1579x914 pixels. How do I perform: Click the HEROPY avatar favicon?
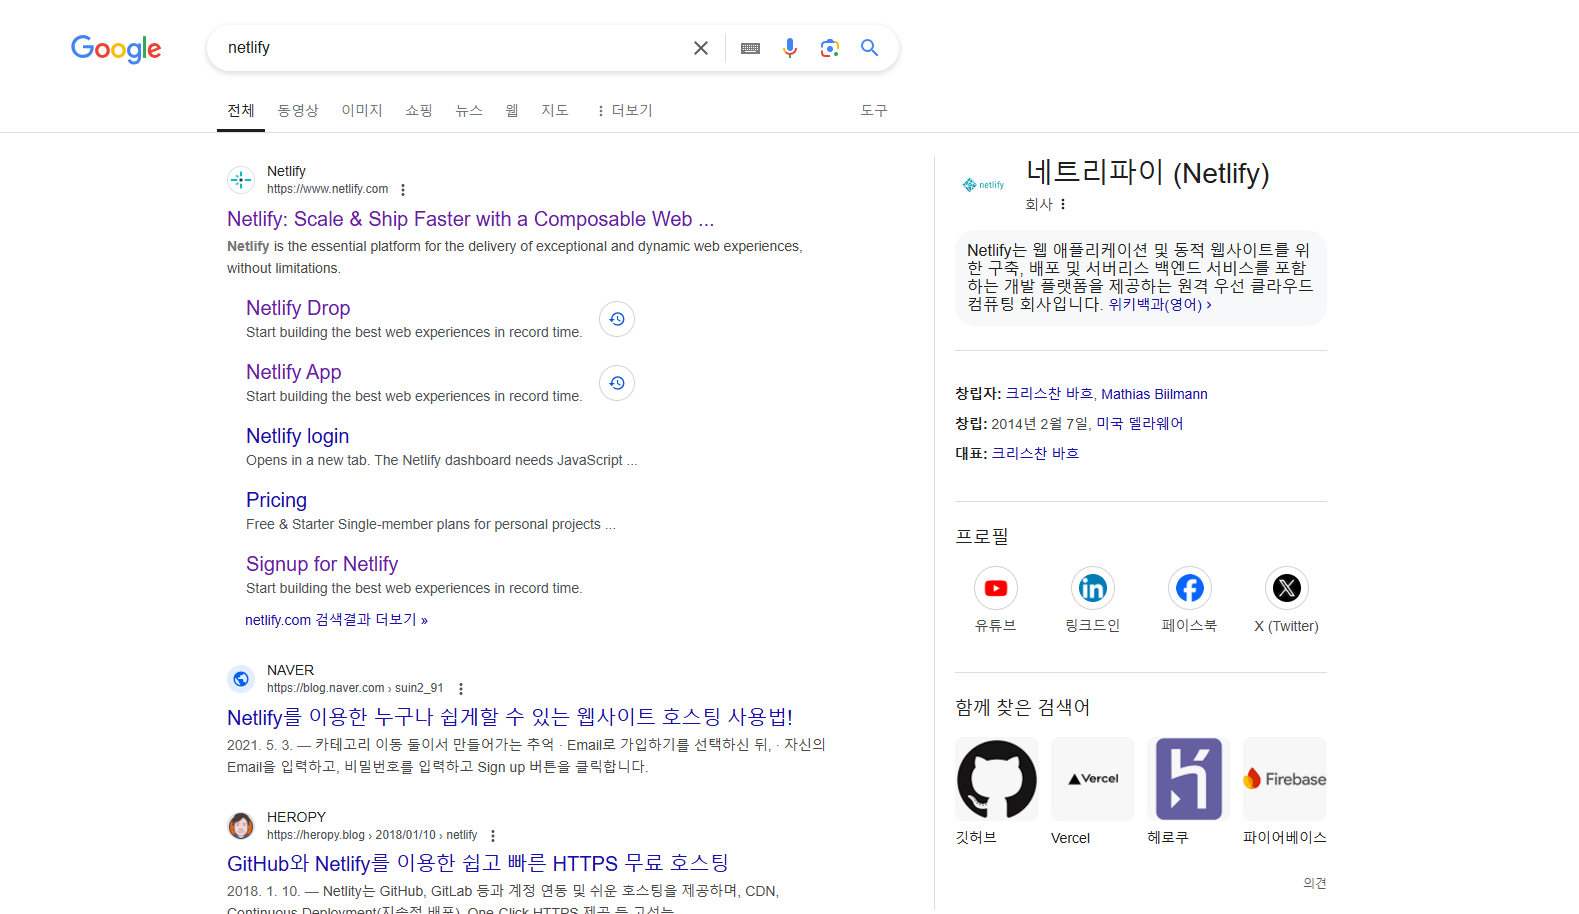coord(241,826)
